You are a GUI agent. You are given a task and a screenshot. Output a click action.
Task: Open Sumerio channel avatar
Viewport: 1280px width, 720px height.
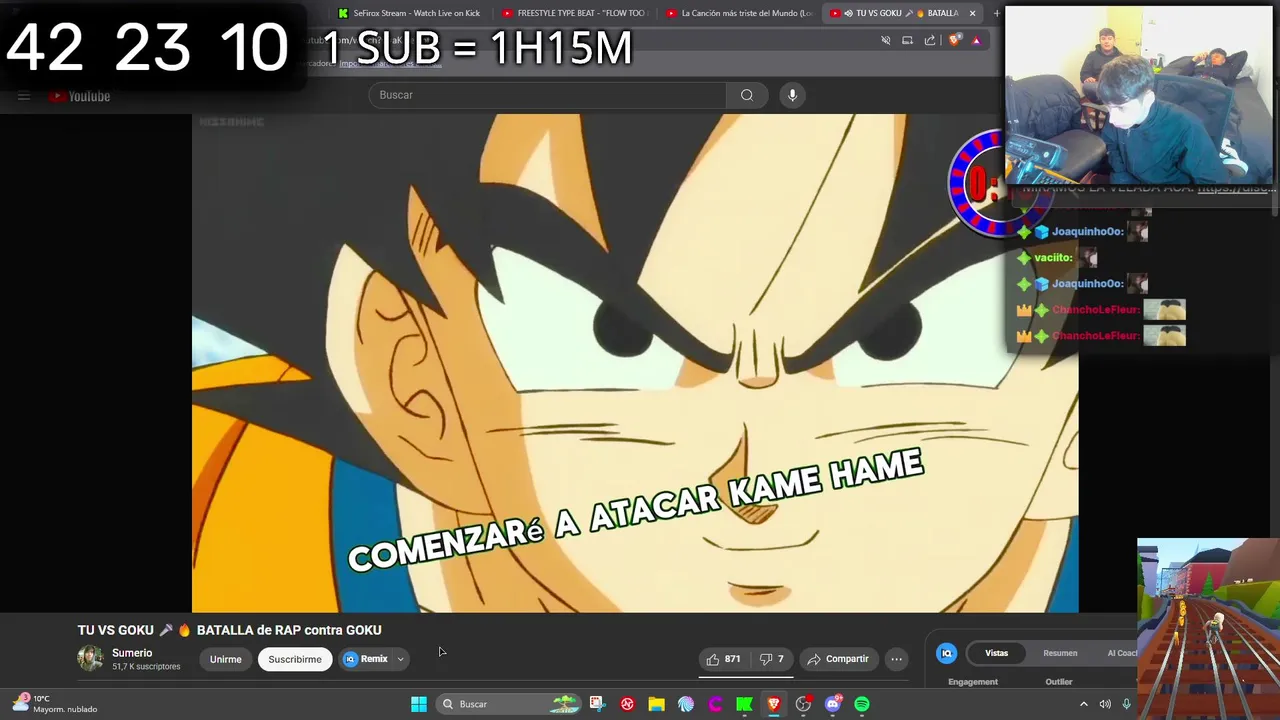point(91,658)
